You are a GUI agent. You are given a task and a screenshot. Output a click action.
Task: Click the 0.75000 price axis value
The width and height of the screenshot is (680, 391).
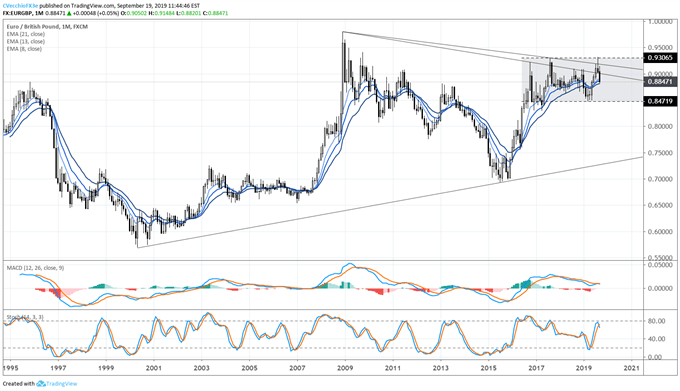[661, 153]
